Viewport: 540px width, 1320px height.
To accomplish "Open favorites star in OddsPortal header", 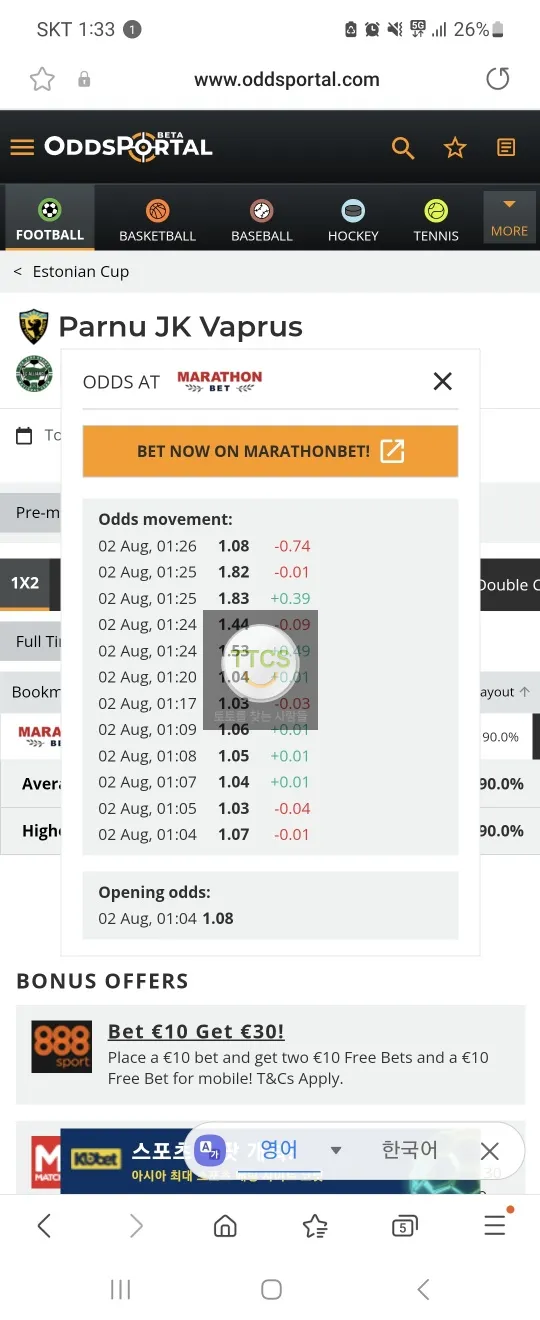I will tap(455, 148).
